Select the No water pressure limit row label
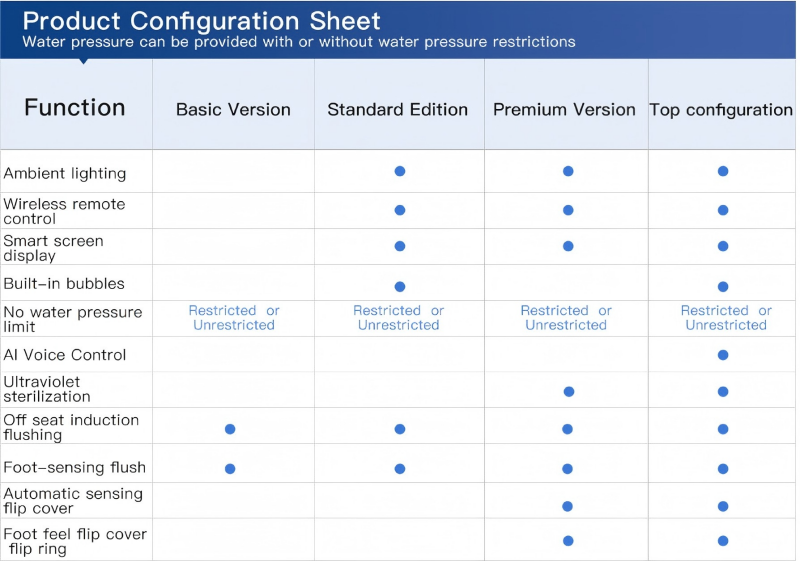The height and width of the screenshot is (561, 800). [72, 319]
